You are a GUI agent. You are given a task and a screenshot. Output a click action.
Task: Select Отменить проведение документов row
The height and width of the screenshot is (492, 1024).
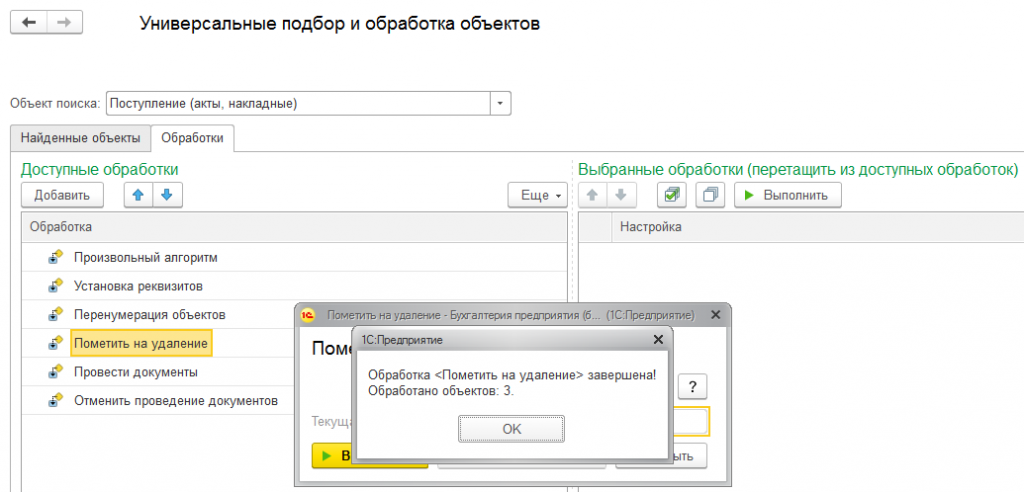pos(175,401)
